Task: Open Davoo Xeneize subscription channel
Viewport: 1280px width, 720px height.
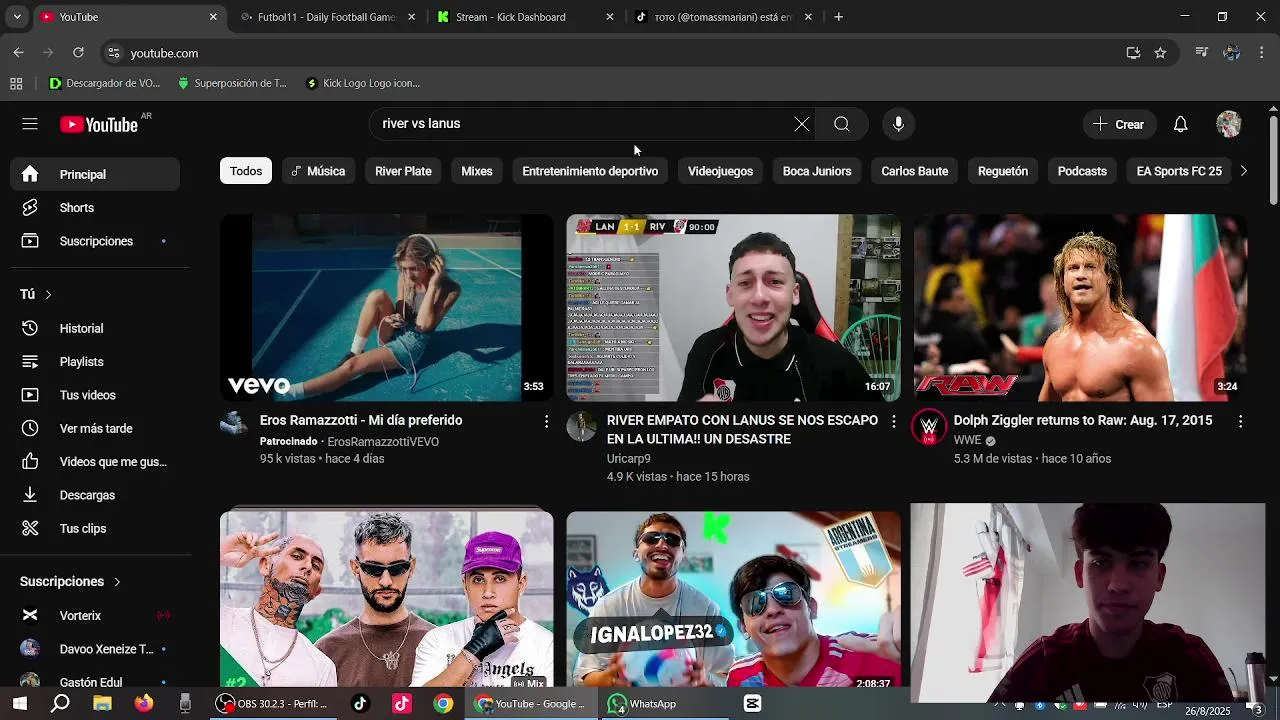Action: (96, 649)
